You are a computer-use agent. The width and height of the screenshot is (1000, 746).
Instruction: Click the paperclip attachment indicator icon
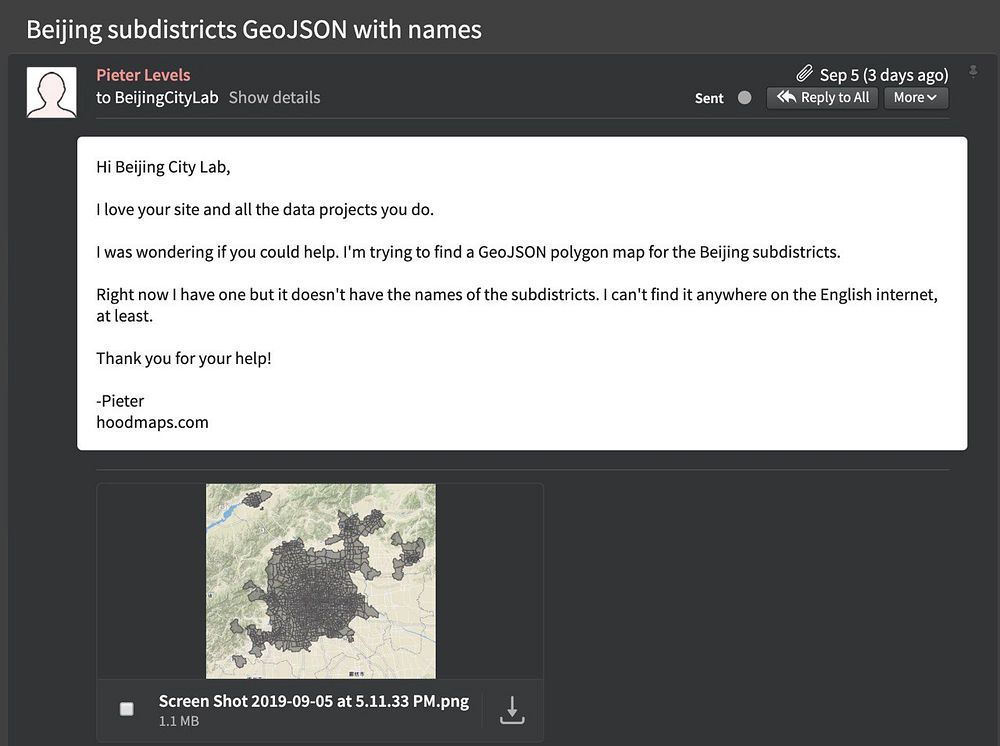click(x=805, y=75)
